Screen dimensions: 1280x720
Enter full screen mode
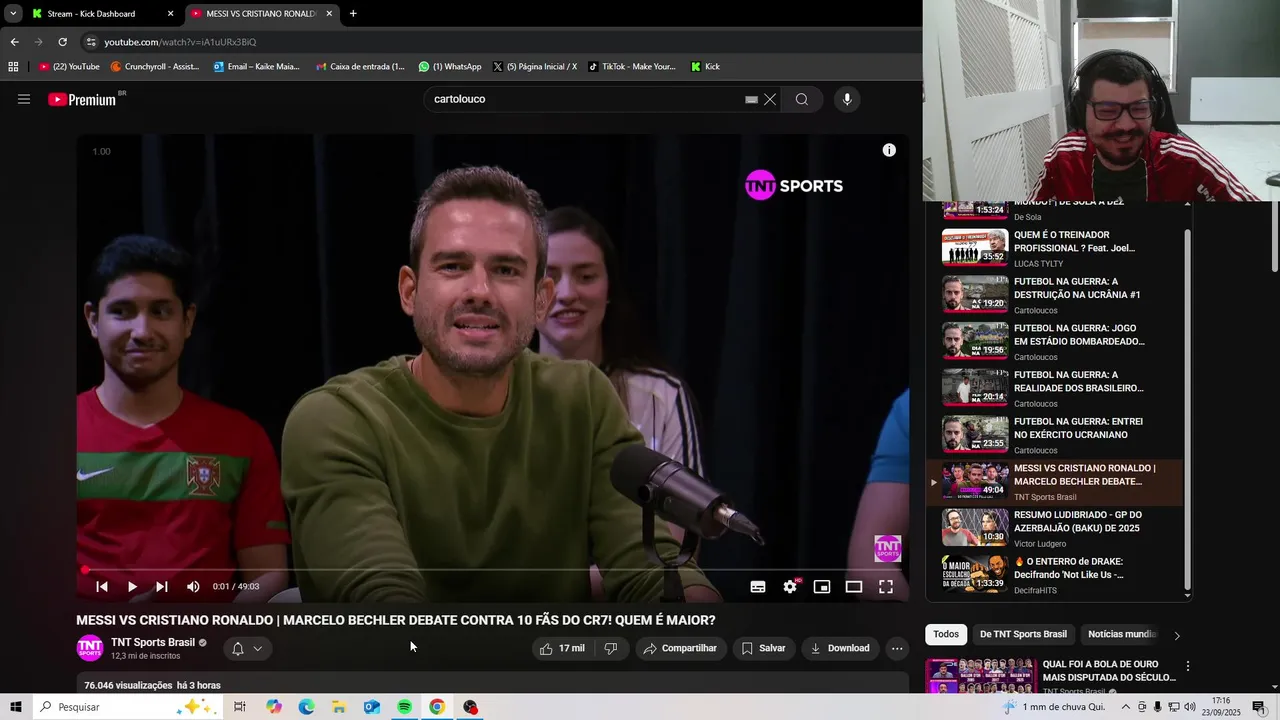(x=886, y=587)
